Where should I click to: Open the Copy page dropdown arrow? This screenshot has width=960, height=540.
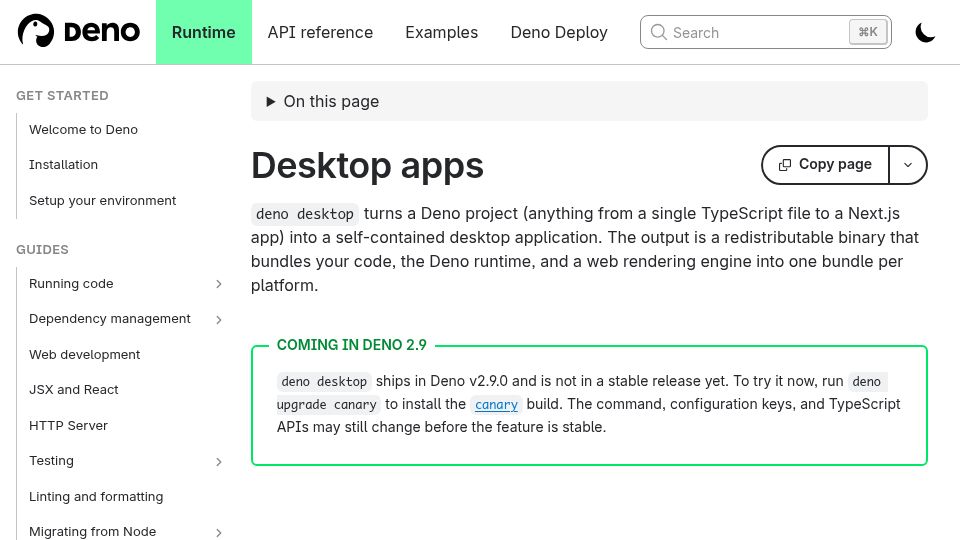[908, 165]
